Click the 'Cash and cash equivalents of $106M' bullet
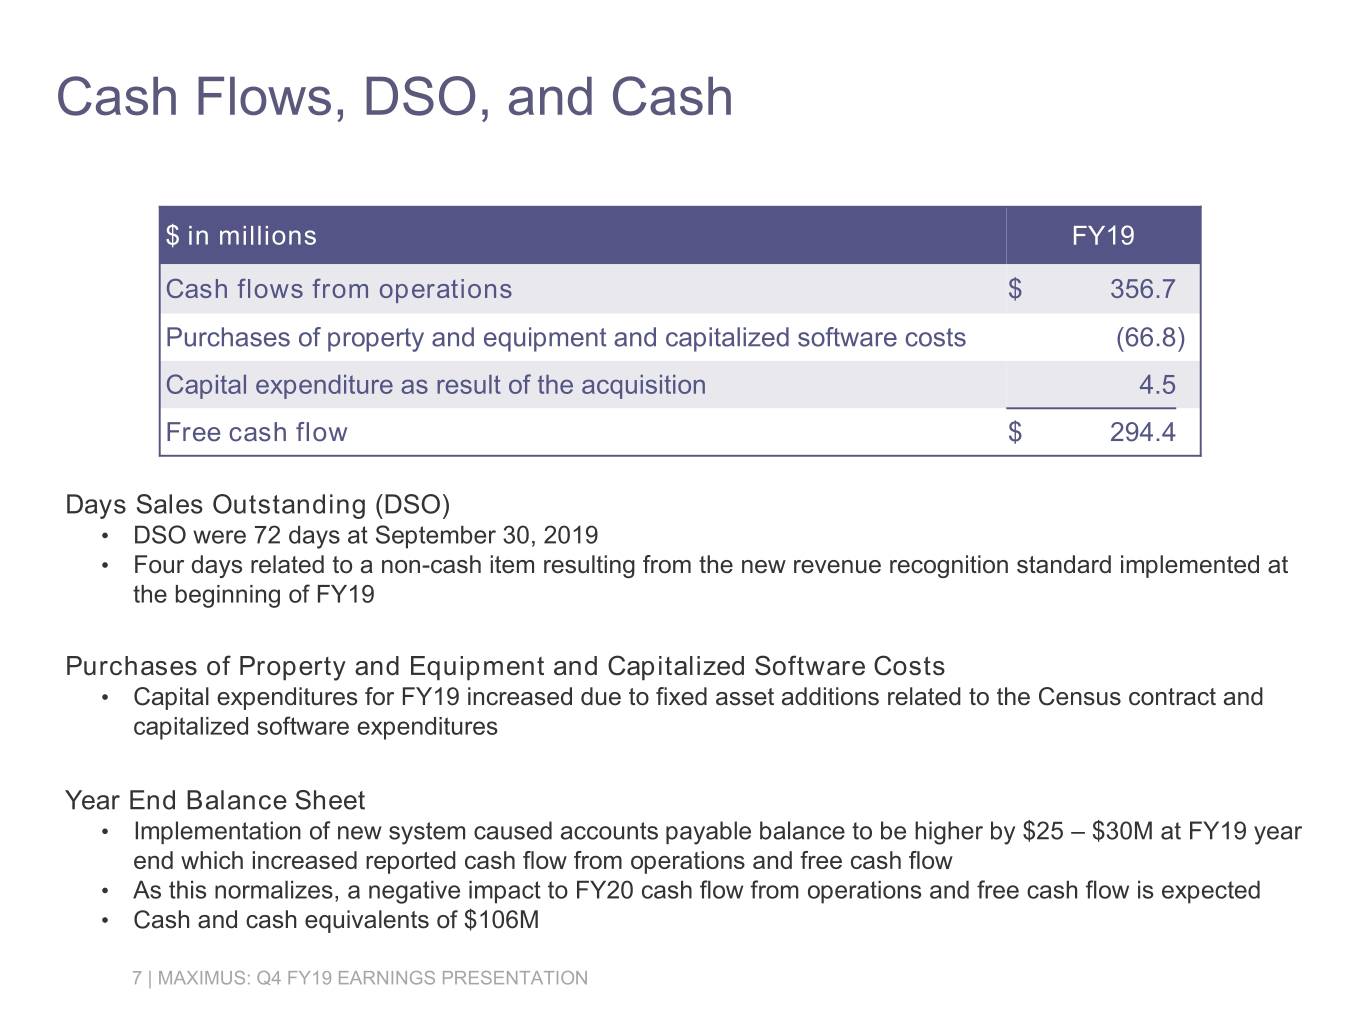 [336, 920]
